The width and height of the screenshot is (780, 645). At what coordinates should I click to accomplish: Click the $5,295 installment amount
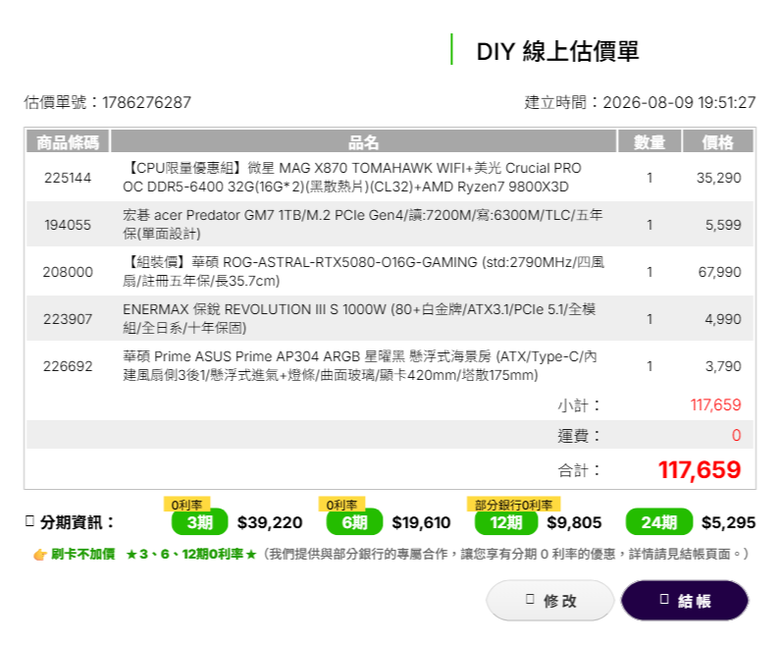[728, 522]
